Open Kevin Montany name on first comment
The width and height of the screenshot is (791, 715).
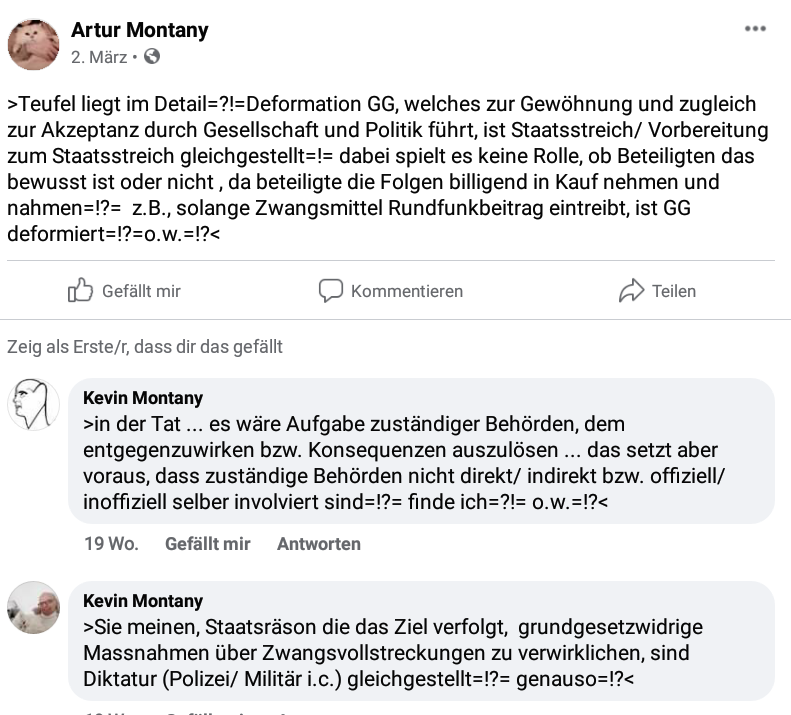pyautogui.click(x=143, y=398)
